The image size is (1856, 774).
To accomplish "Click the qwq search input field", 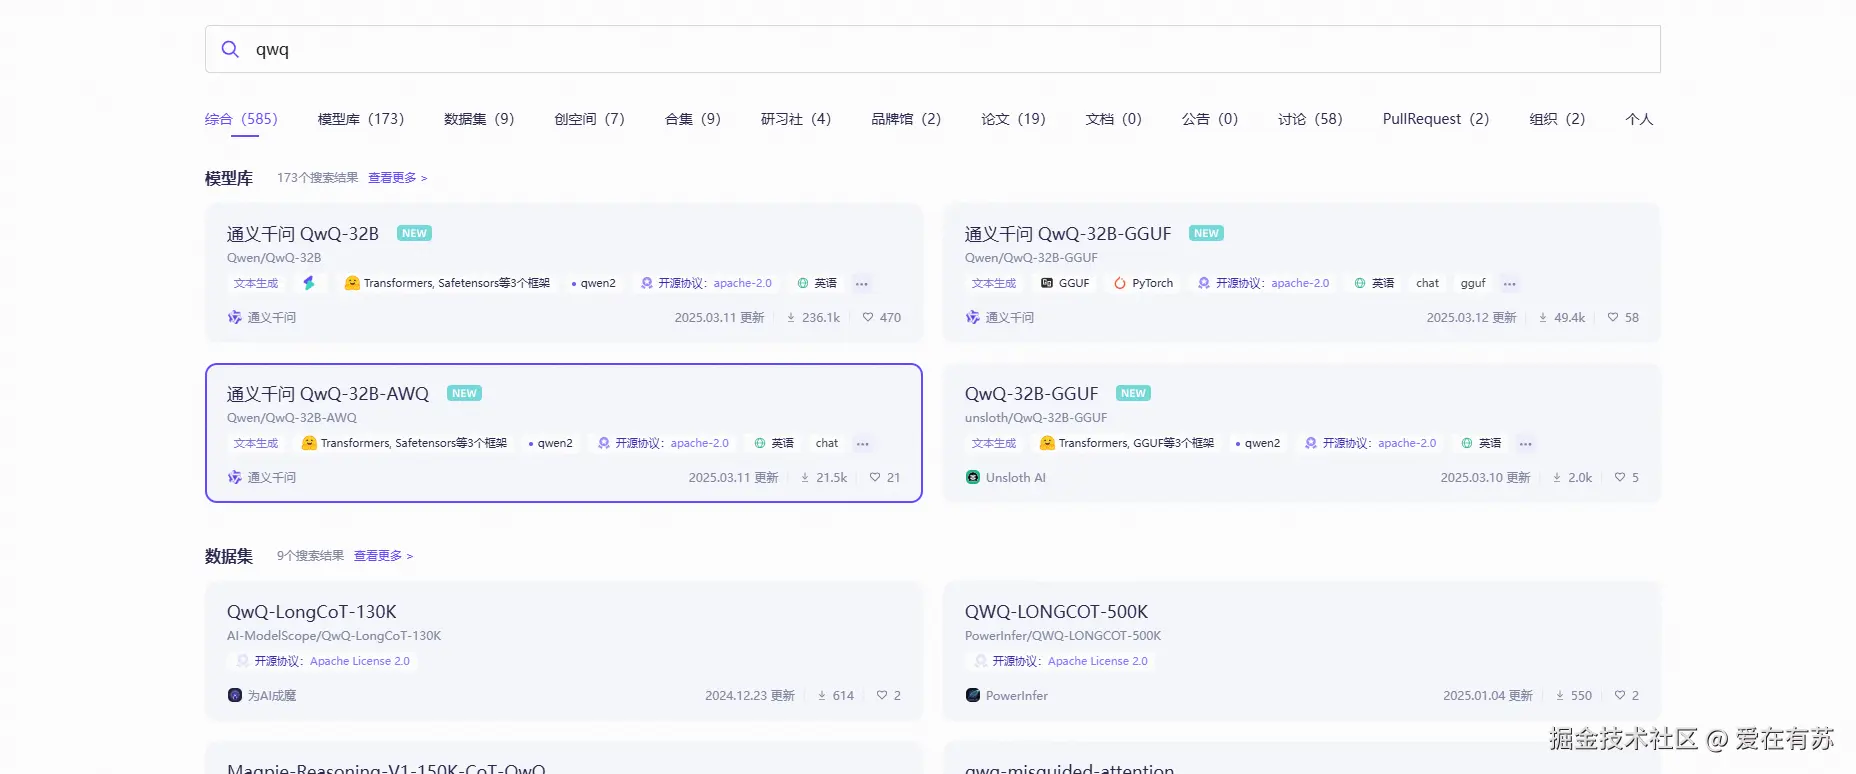I will click(x=932, y=49).
